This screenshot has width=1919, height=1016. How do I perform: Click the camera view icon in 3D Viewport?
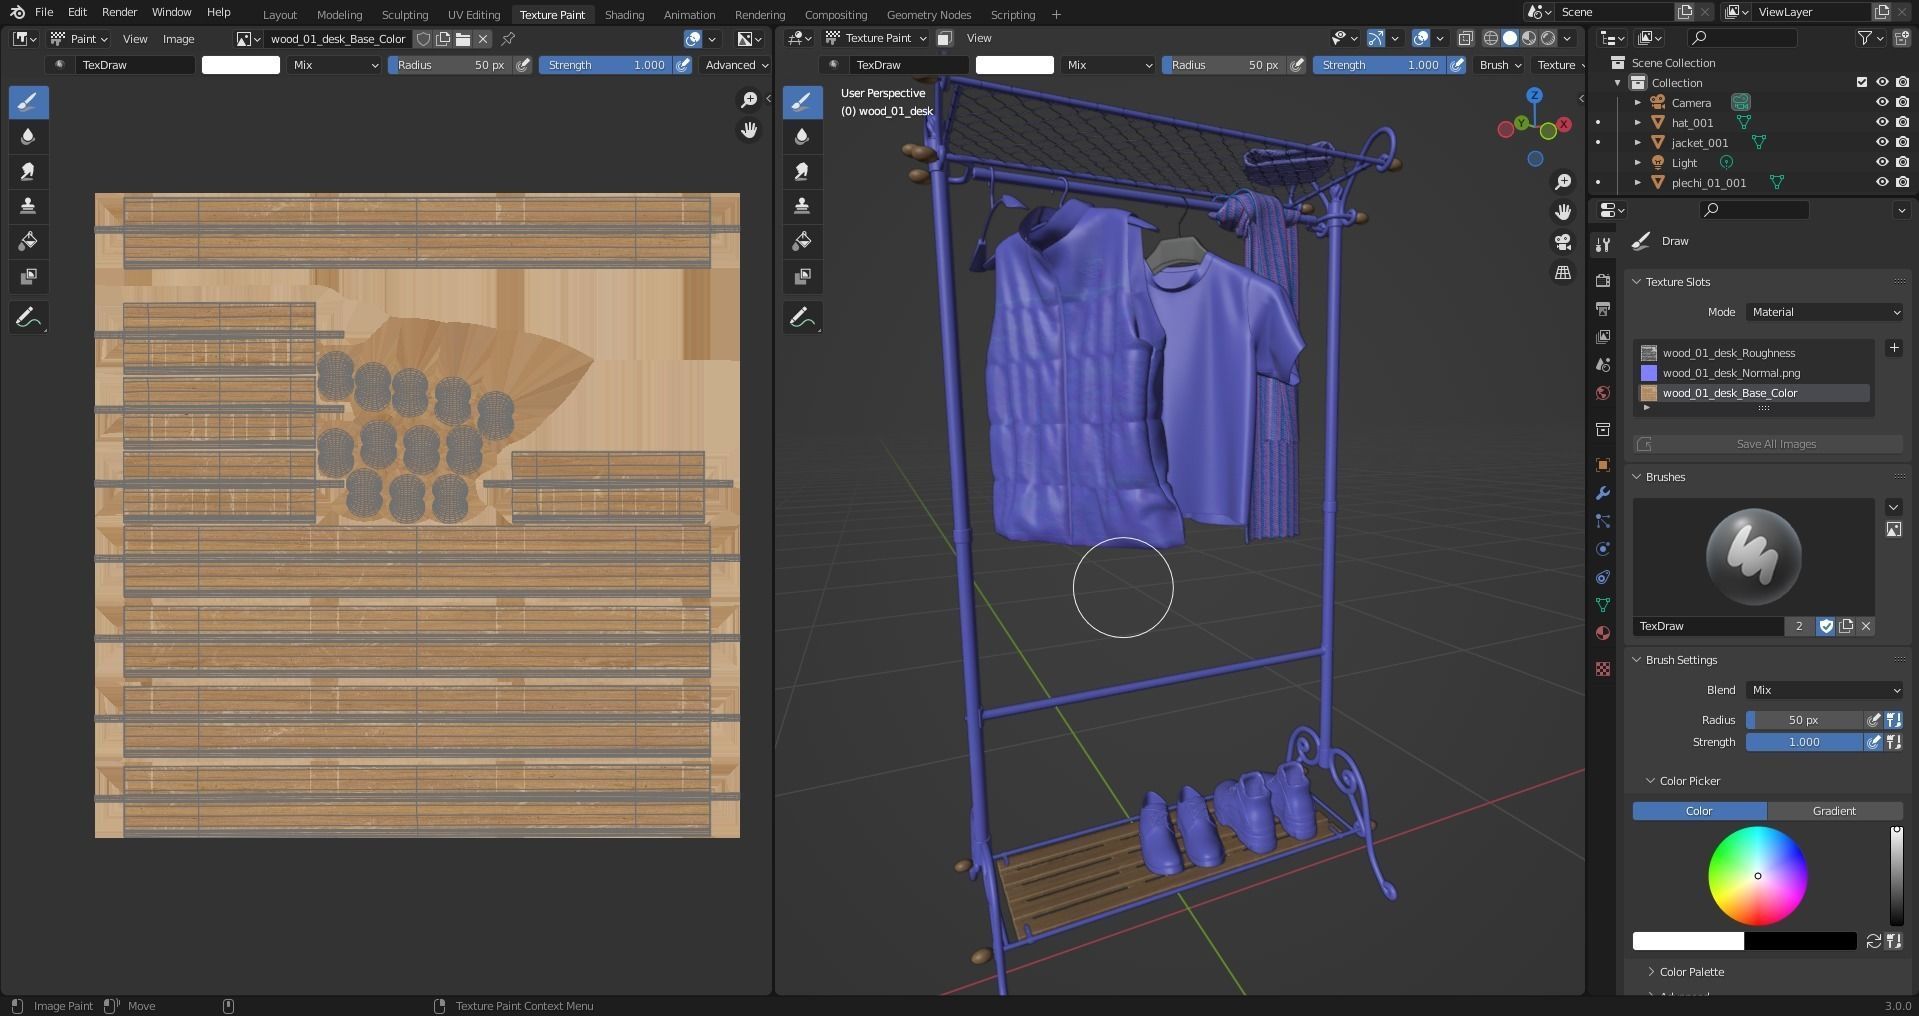(x=1563, y=242)
